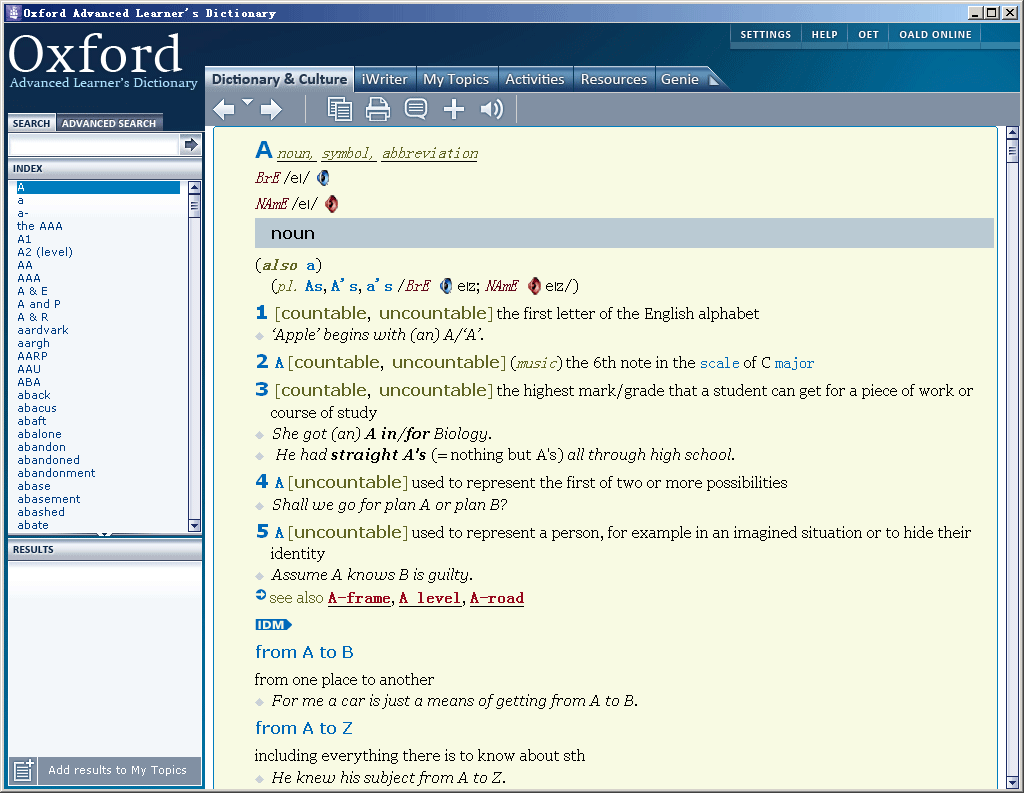Screen dimensions: 1024x793
Task: Click the idiom 'from A to Z'
Action: pyautogui.click(x=304, y=728)
